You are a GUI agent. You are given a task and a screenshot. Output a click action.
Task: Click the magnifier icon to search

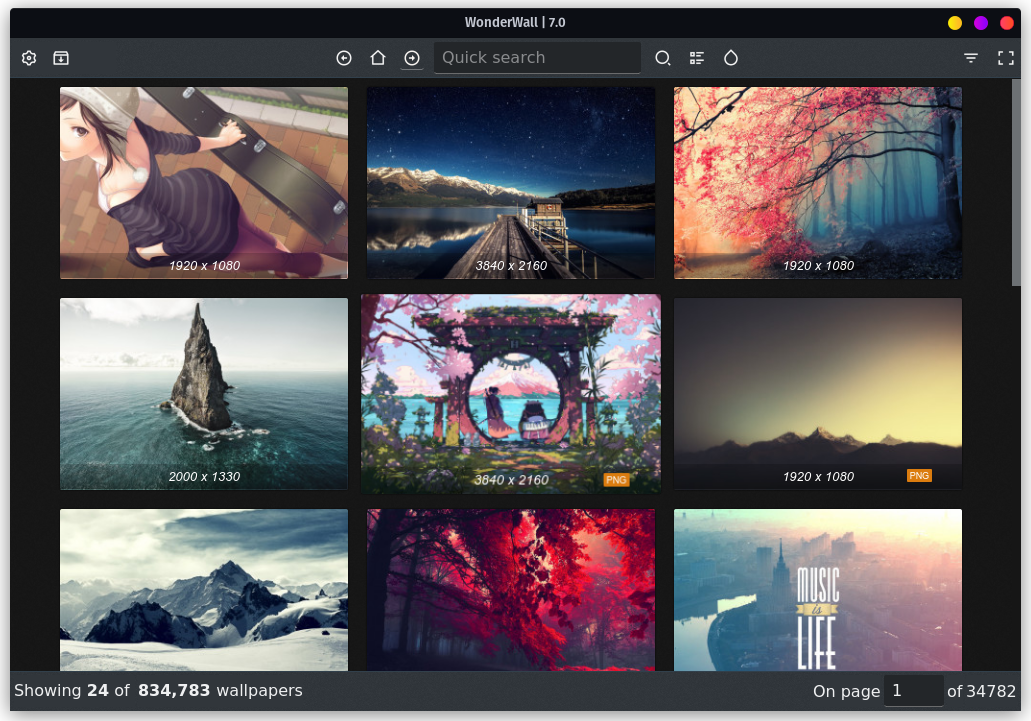(x=663, y=58)
